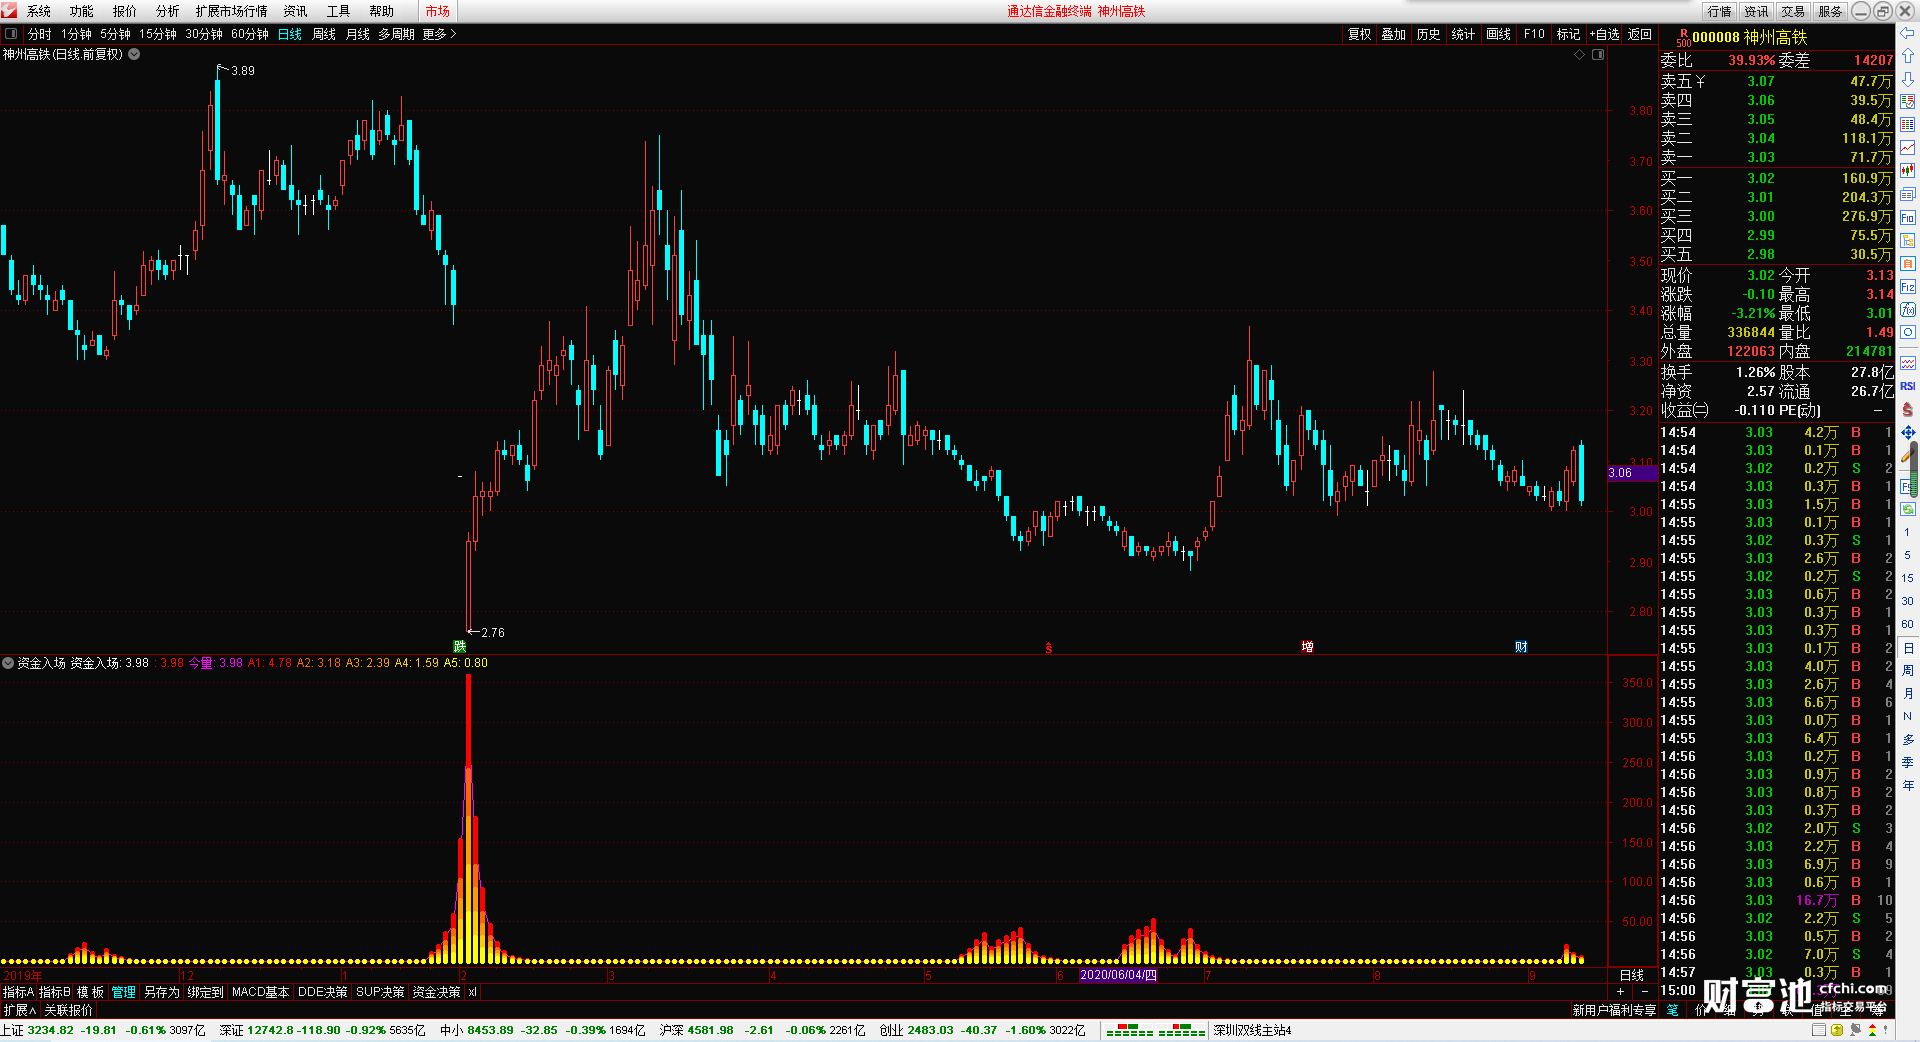The width and height of the screenshot is (1920, 1042).
Task: Switch to candlestick chart via sidebar icon
Action: 1908,171
